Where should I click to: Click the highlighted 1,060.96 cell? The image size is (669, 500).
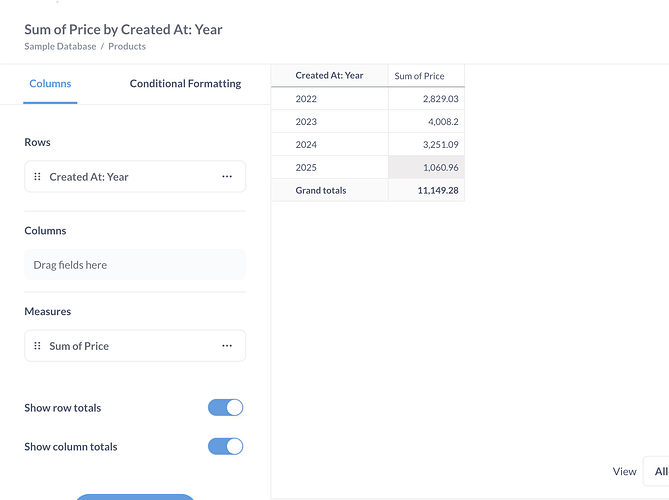point(426,168)
